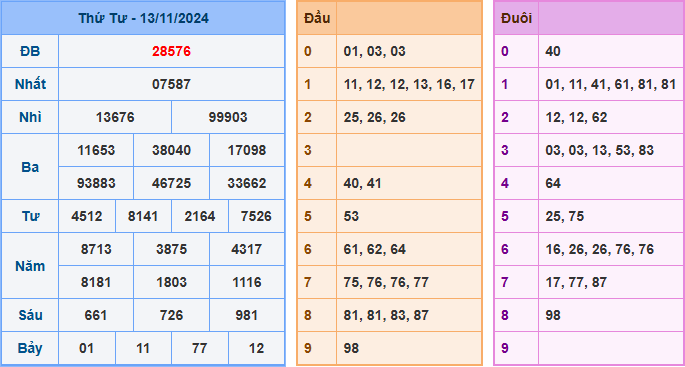Select Đầu values "11, 12, 12, 13, 16, 17"
Viewport: 685px width, 367px height.
(409, 84)
